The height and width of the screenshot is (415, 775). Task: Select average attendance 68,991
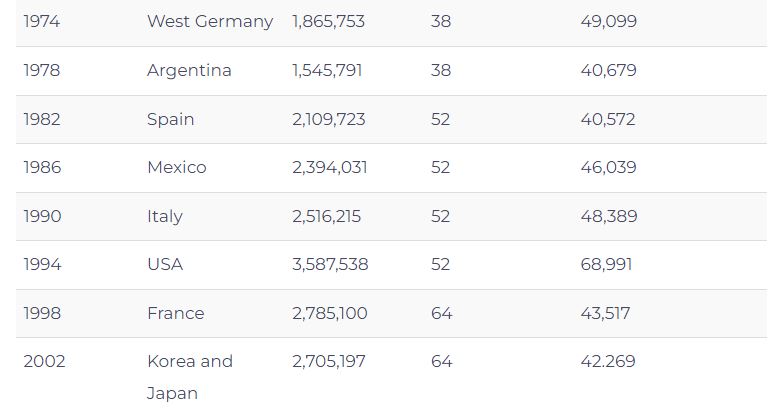[x=608, y=264]
